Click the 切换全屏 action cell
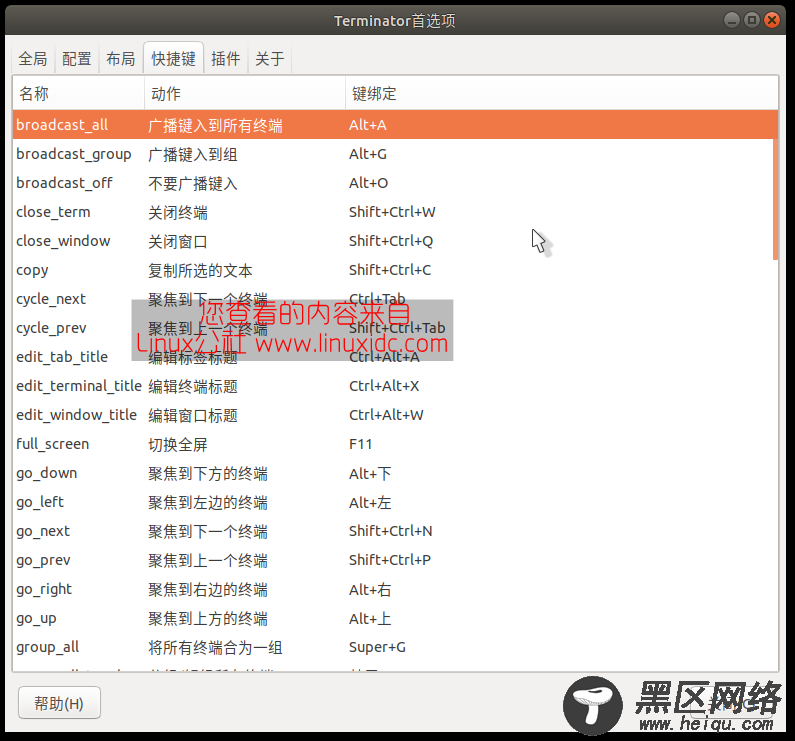This screenshot has height=741, width=795. pyautogui.click(x=177, y=444)
